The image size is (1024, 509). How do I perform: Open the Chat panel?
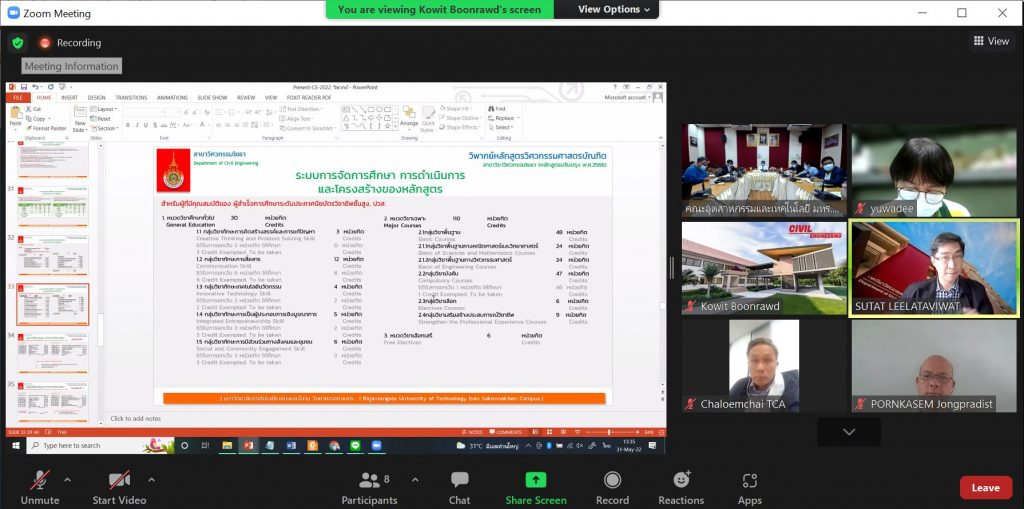[x=459, y=481]
